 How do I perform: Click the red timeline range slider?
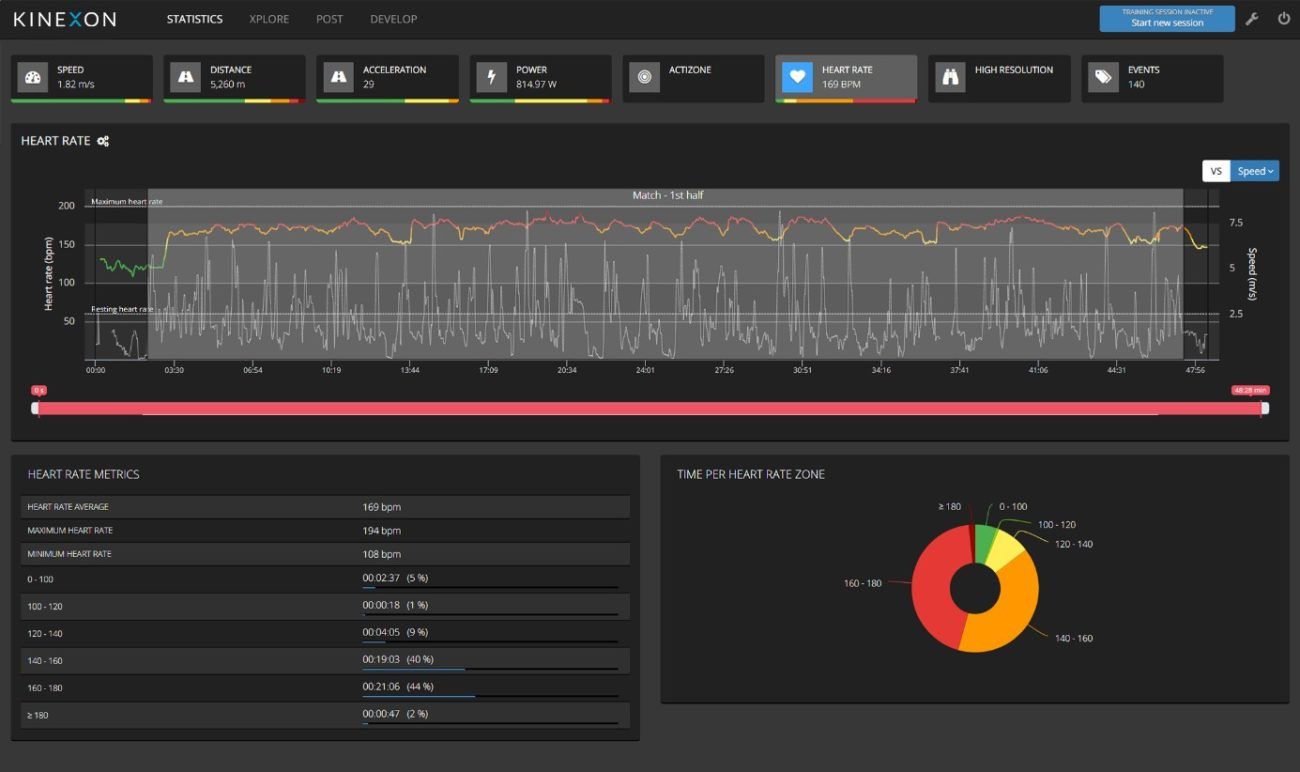click(650, 408)
